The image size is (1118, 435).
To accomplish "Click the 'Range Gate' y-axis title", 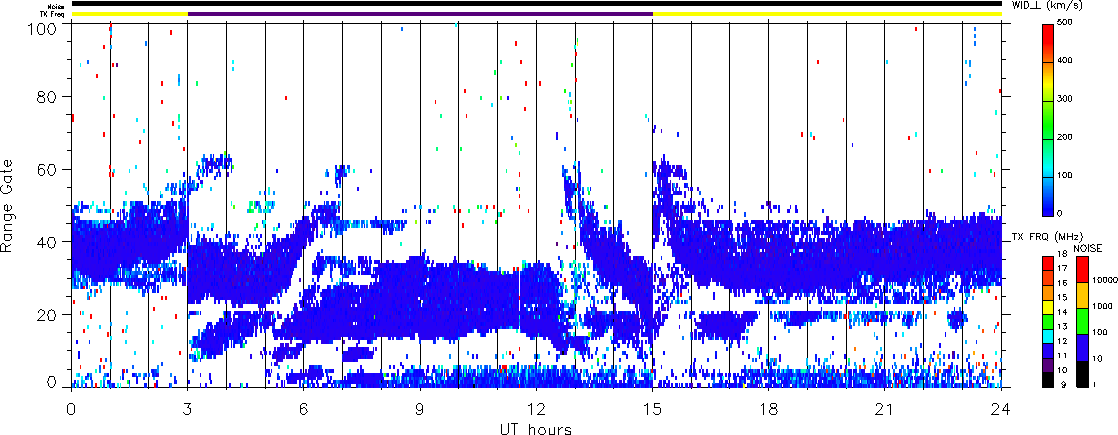I will 8,203.
